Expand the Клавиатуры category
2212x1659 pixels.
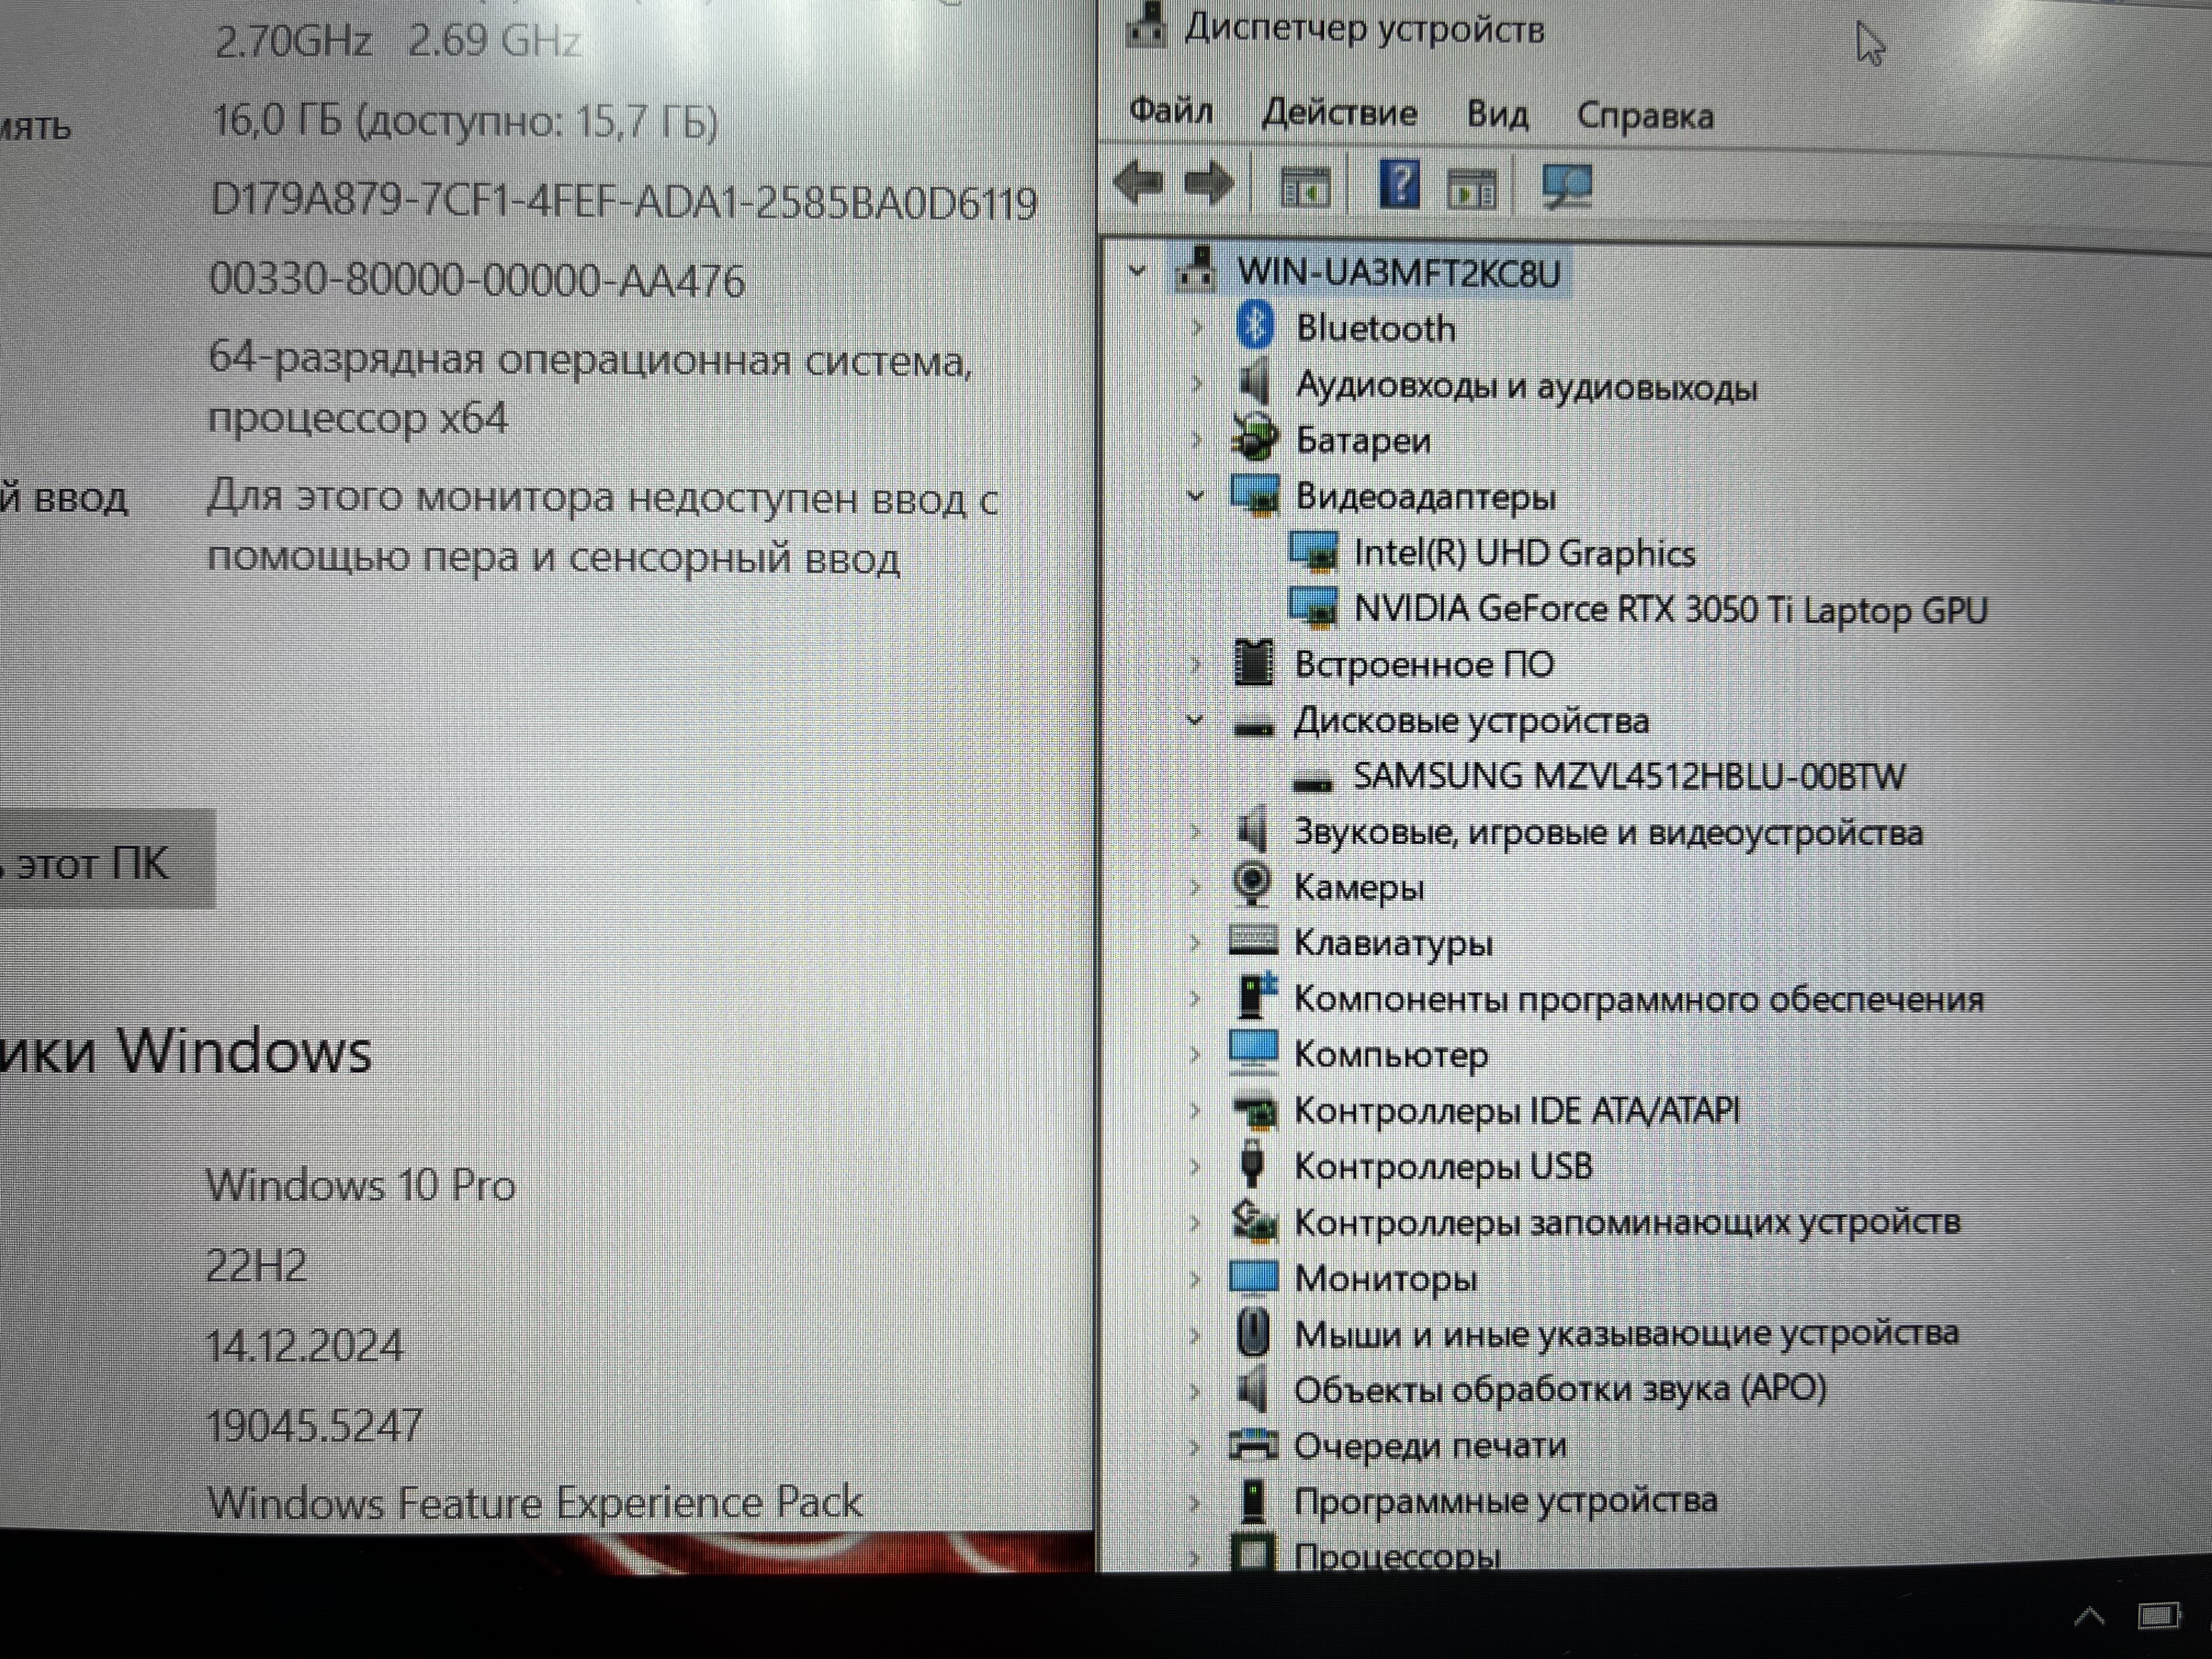(1195, 942)
